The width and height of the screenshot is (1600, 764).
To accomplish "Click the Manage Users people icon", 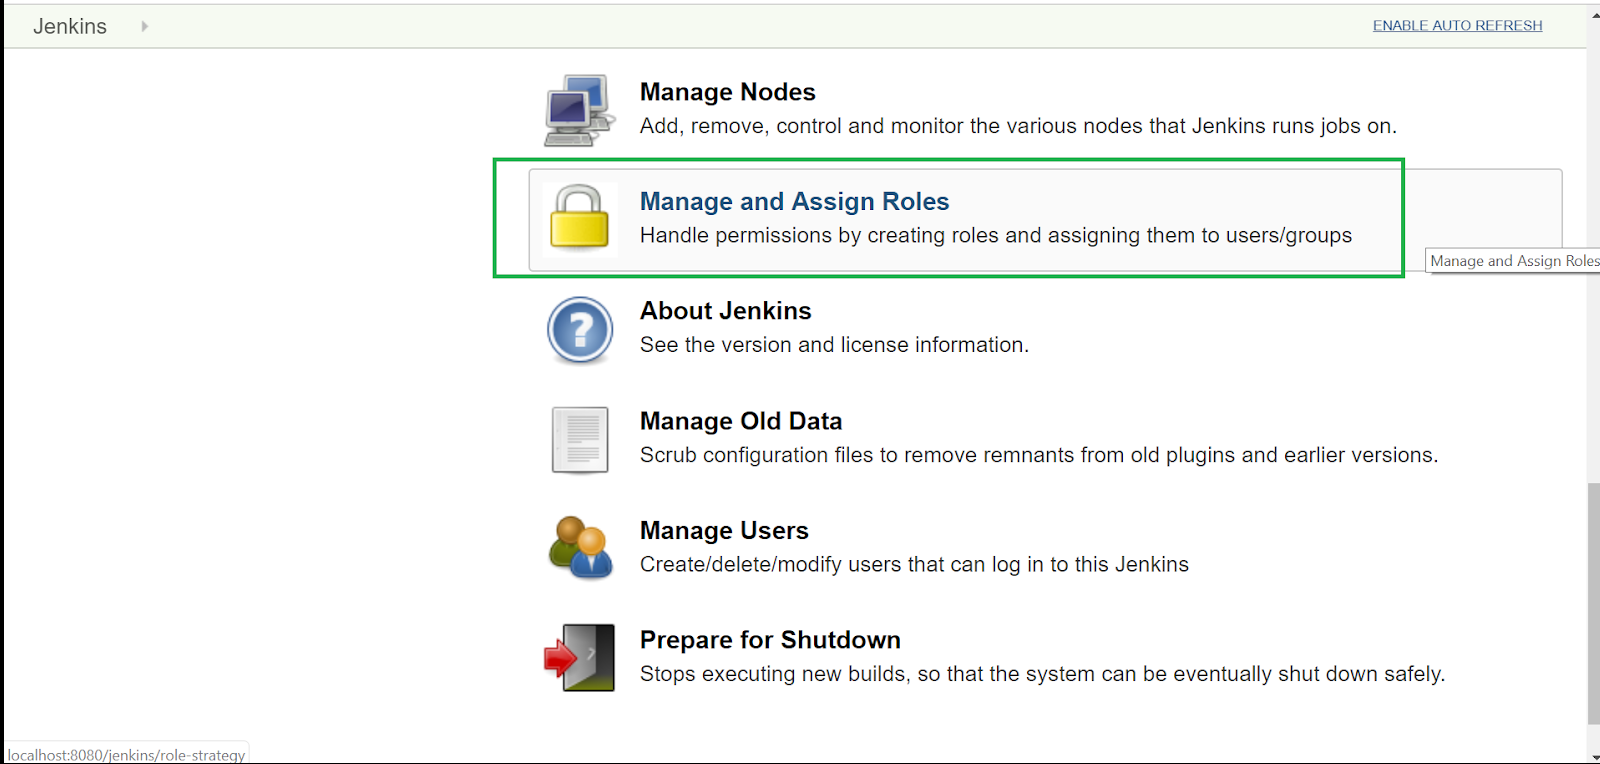I will point(580,548).
